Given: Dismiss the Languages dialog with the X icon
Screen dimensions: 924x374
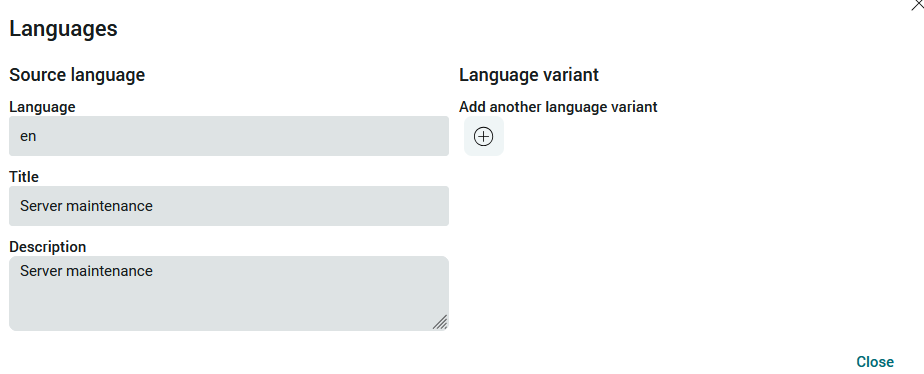Looking at the screenshot, I should coord(918,4).
